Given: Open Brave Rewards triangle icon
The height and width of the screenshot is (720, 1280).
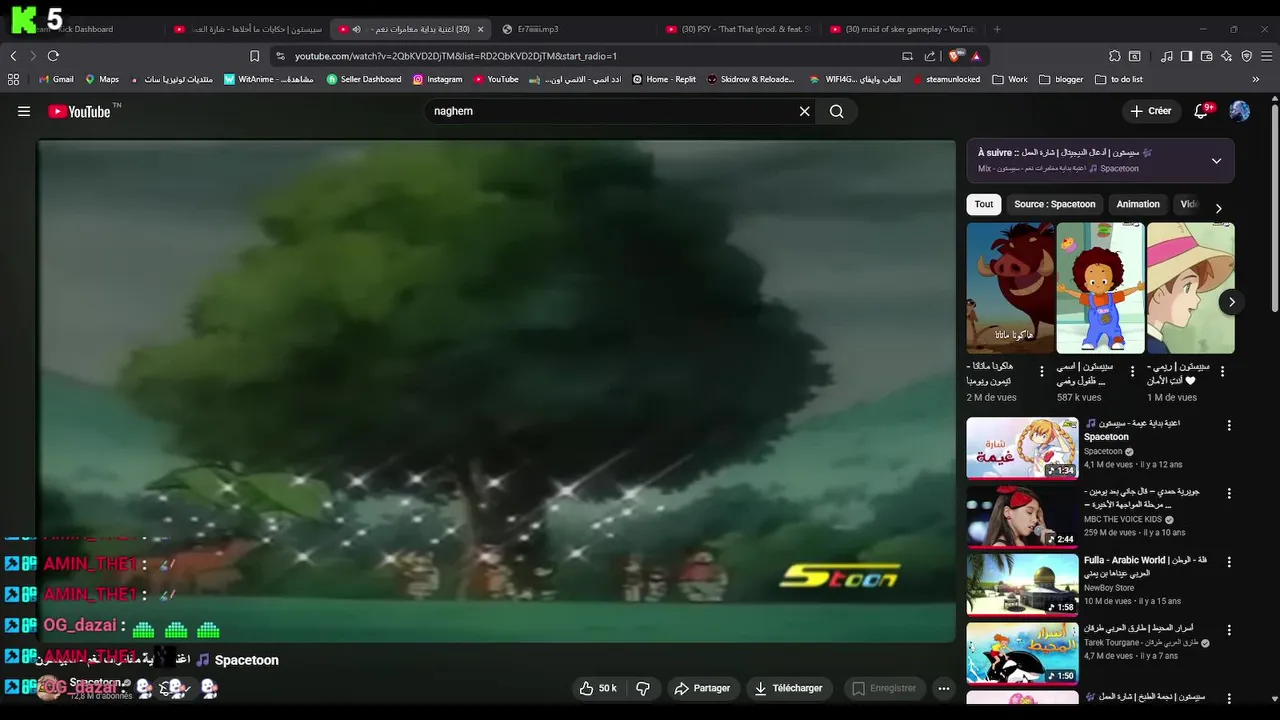Looking at the screenshot, I should [x=976, y=56].
